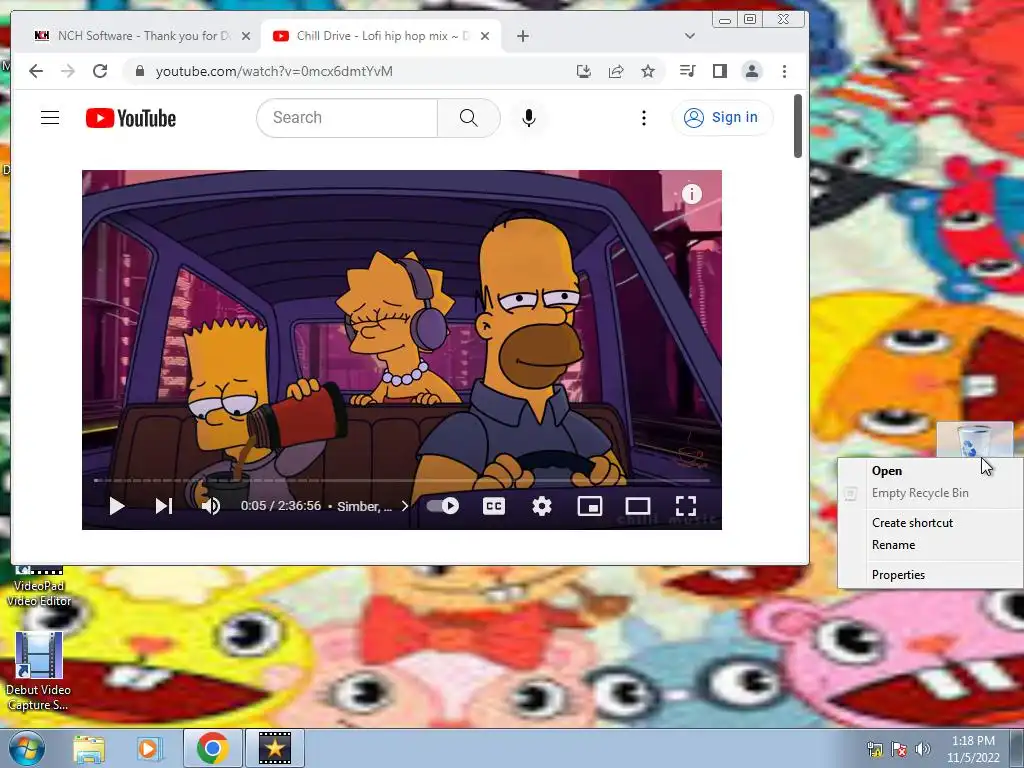Open Windows Media Player from taskbar

coord(150,748)
